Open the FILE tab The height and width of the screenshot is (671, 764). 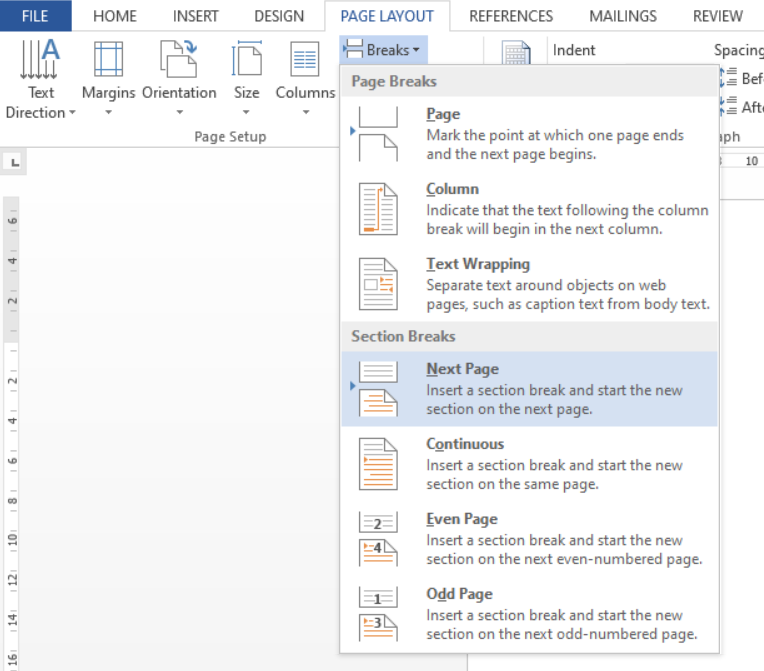click(x=35, y=16)
